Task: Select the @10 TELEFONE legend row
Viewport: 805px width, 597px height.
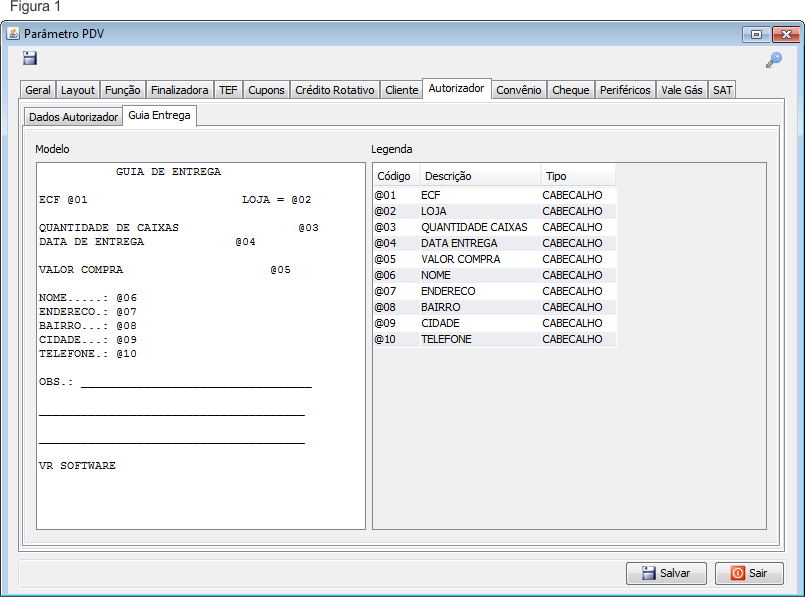Action: pyautogui.click(x=494, y=339)
